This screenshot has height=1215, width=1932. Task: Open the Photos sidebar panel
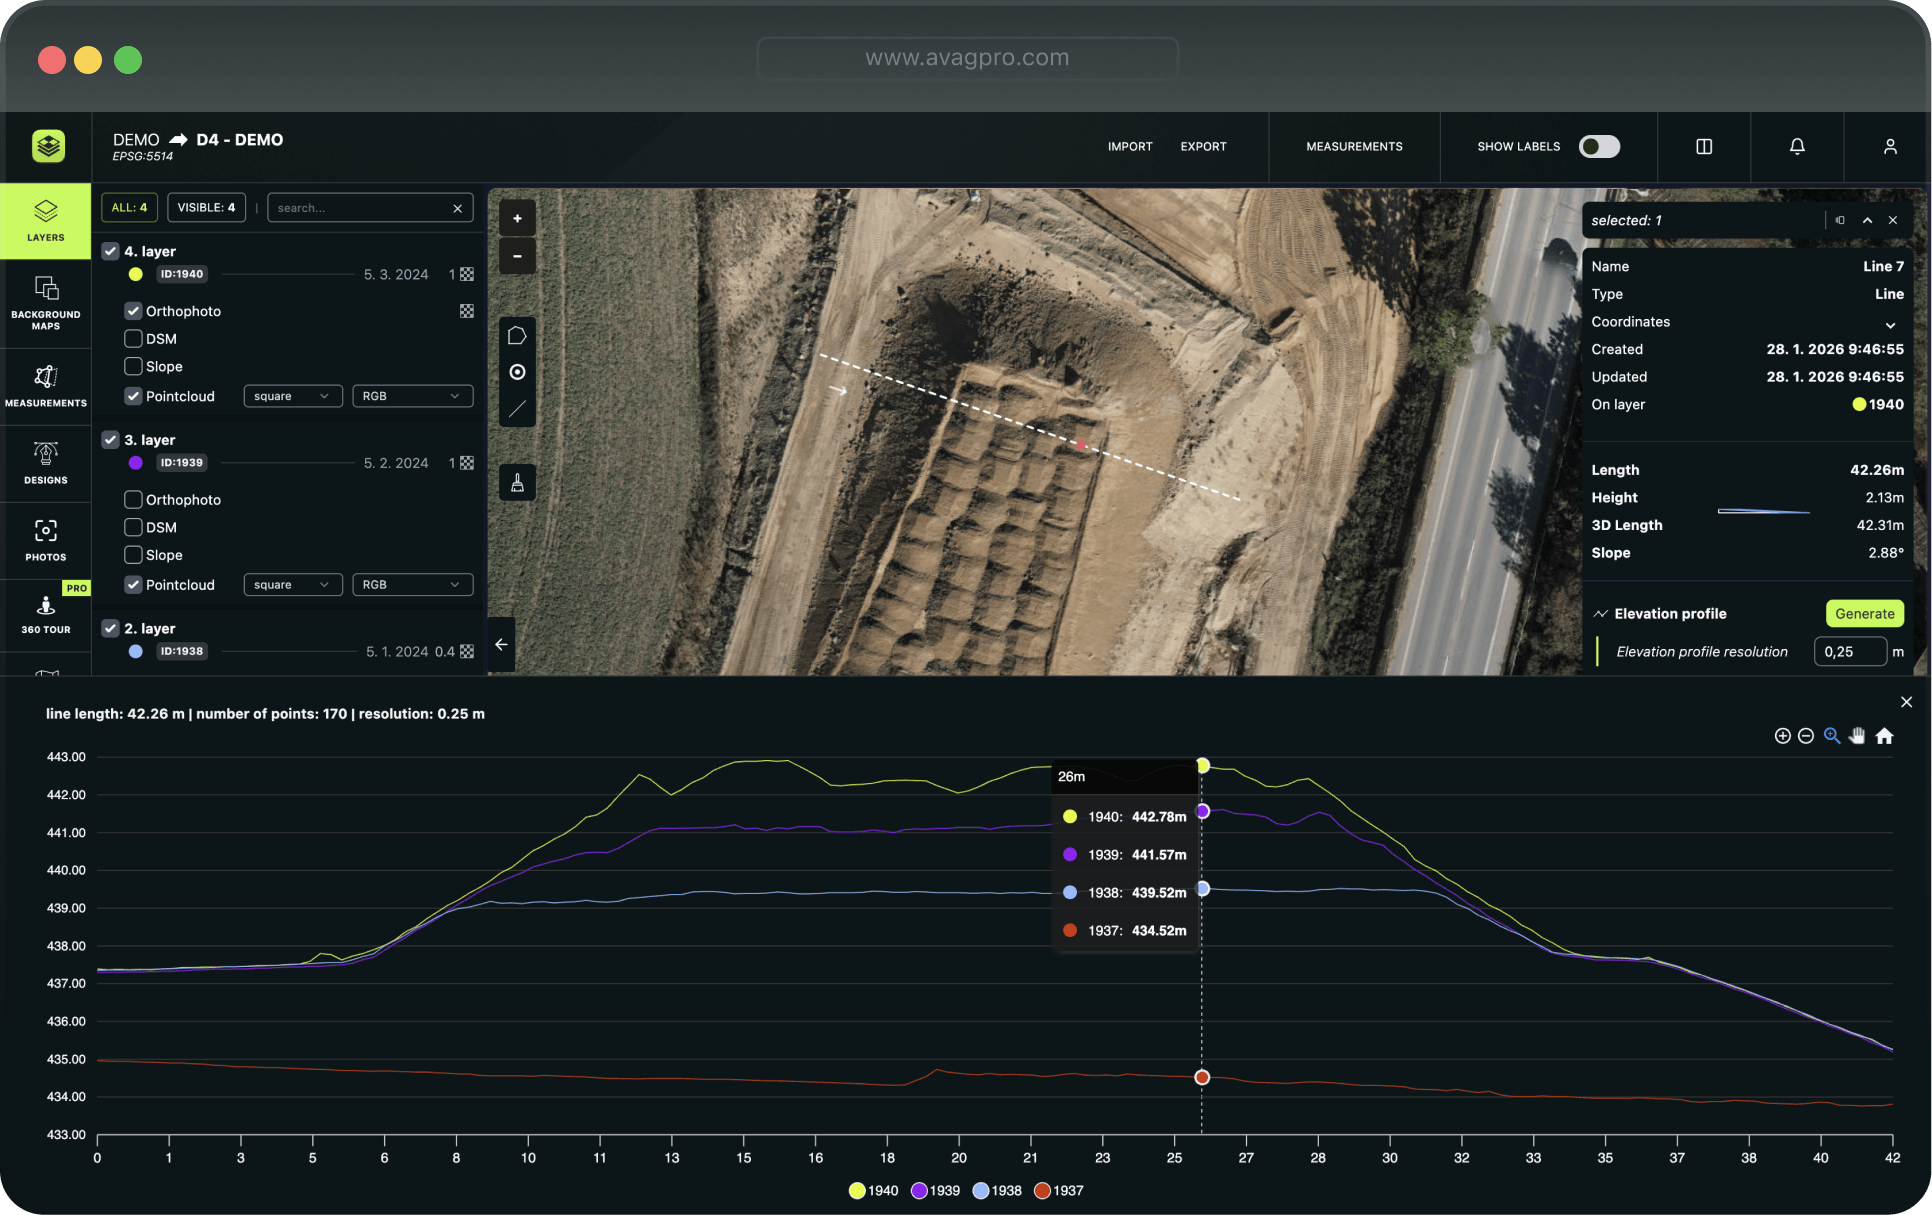coord(46,540)
